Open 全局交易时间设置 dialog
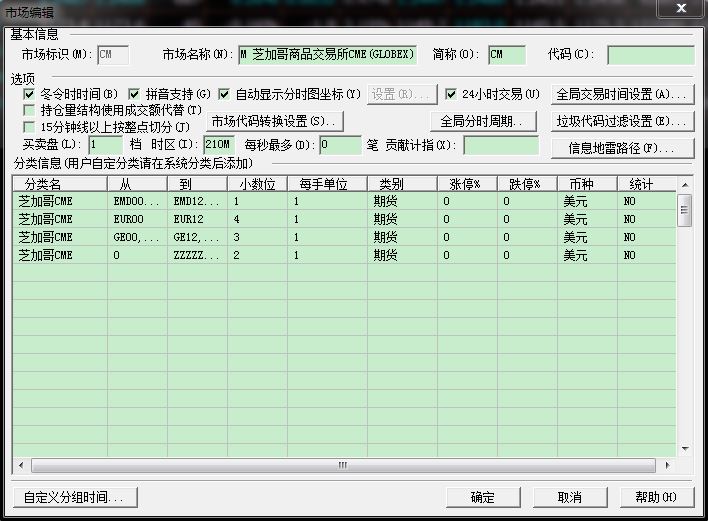Screen dimensions: 708x521 (623, 95)
